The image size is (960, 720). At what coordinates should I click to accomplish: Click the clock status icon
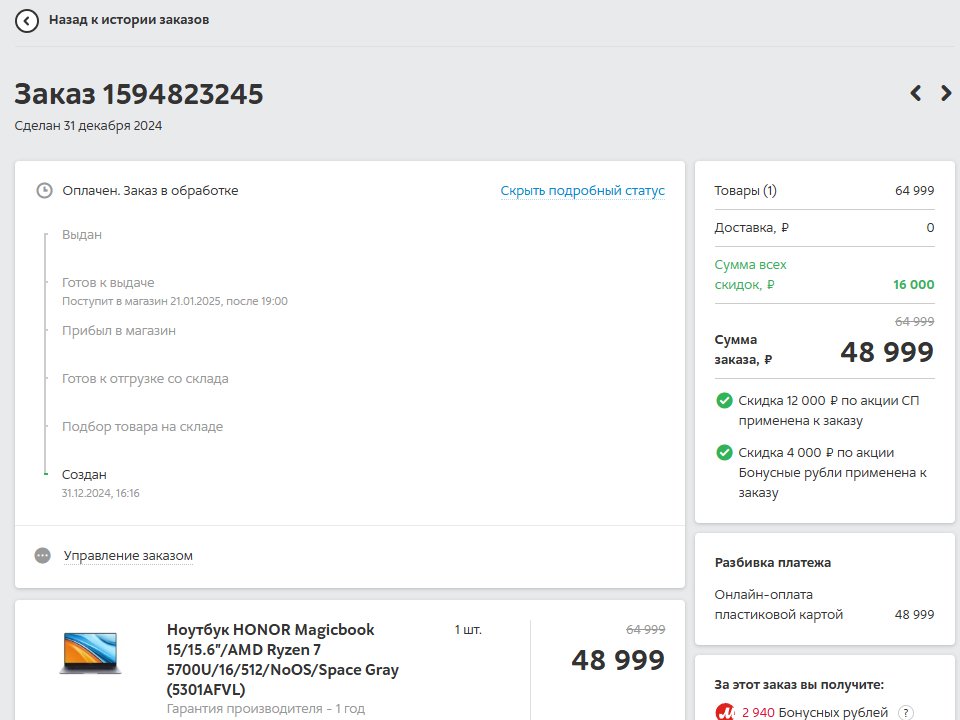44,190
